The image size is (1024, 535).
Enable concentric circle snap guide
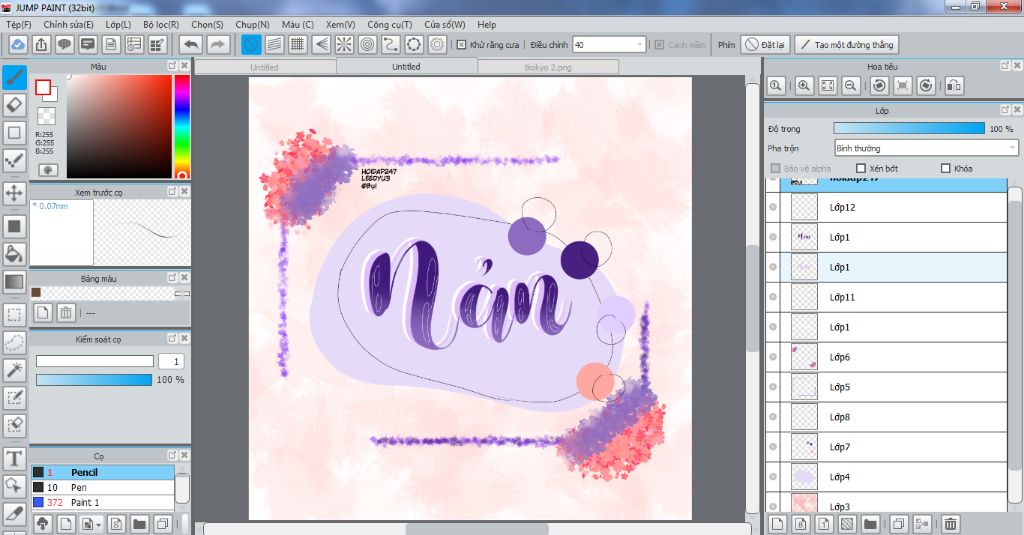368,44
